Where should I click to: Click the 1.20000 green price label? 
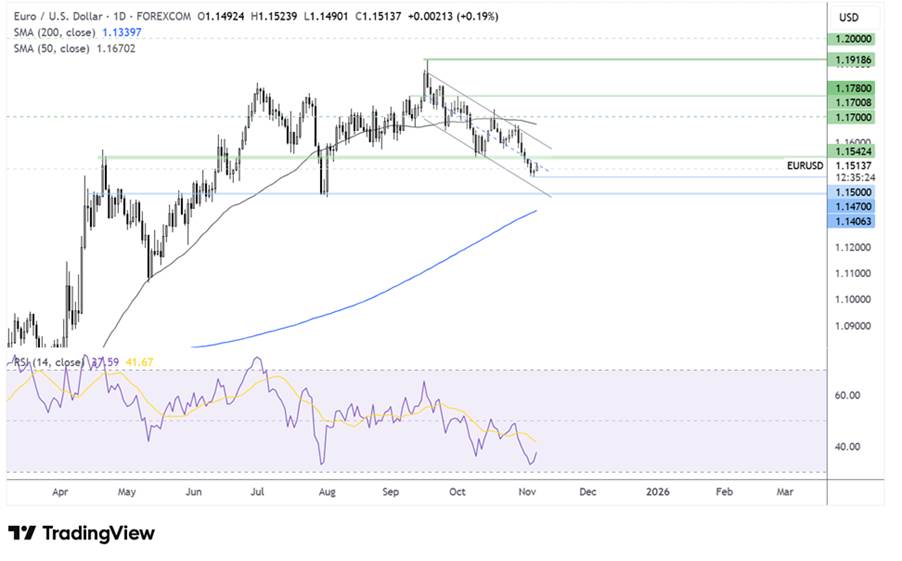(x=851, y=38)
